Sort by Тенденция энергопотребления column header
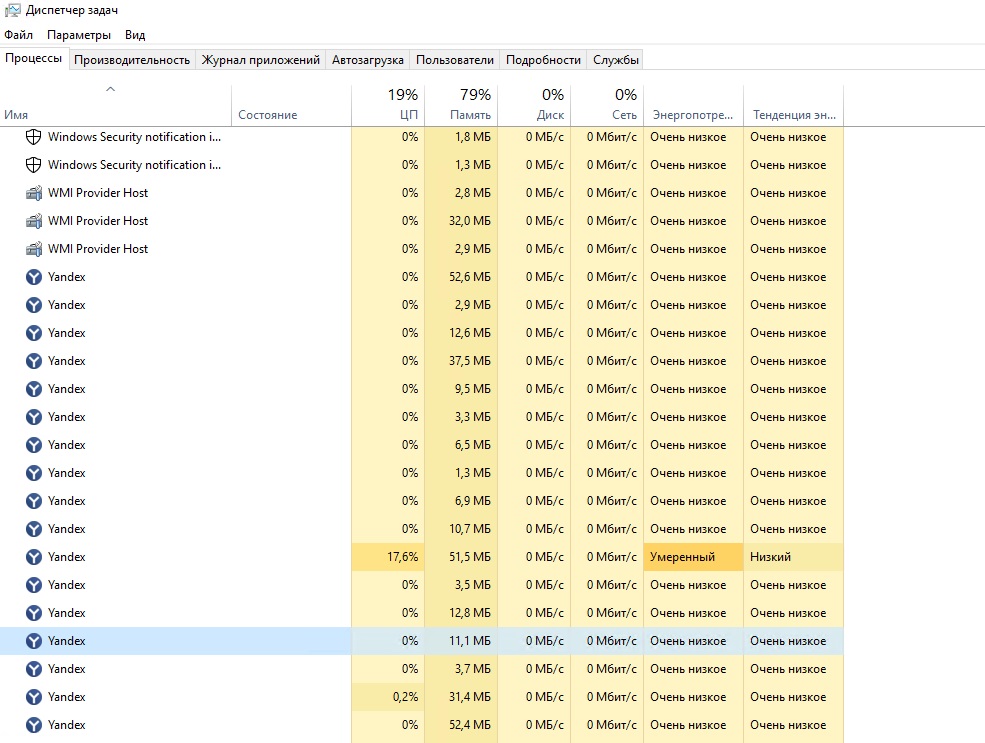The height and width of the screenshot is (743, 985). [x=793, y=106]
